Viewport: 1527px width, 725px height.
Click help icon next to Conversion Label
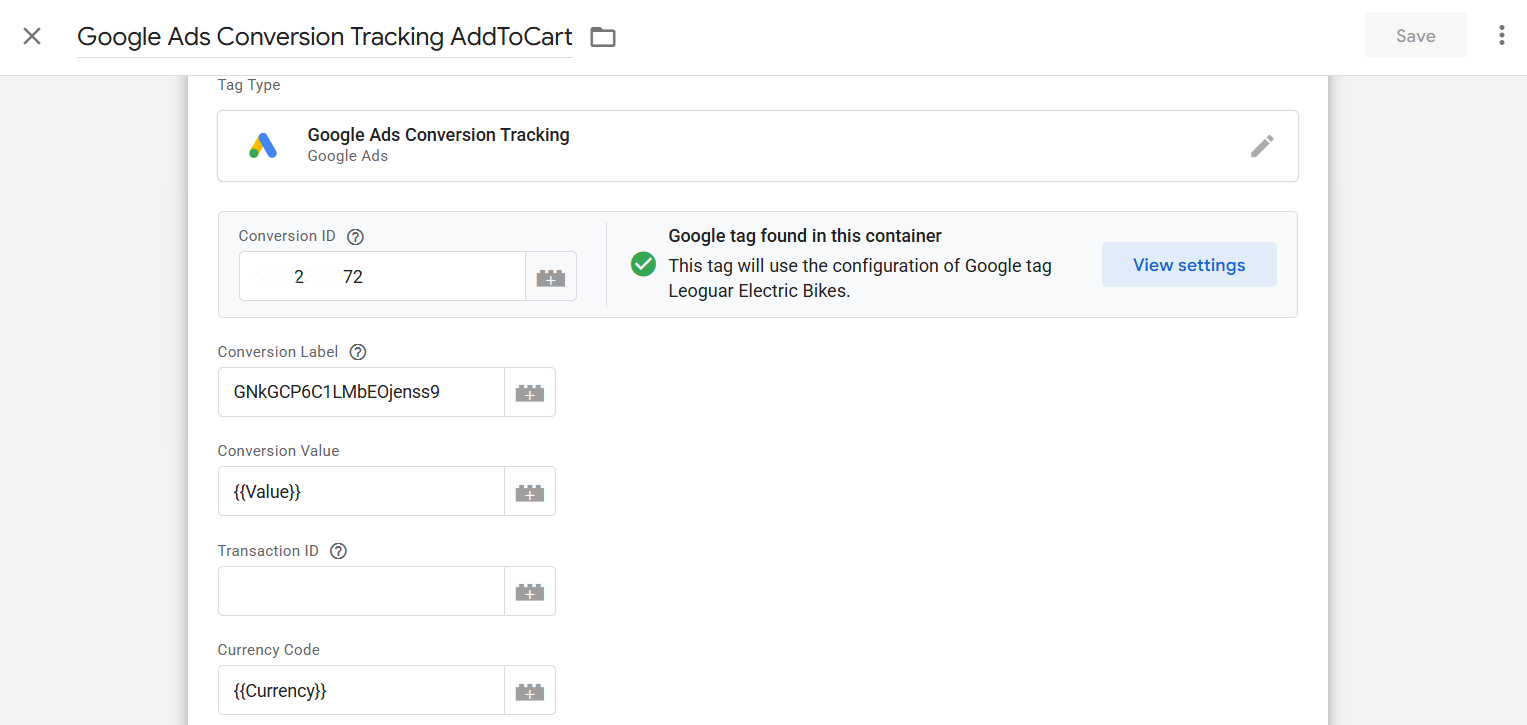click(x=358, y=352)
